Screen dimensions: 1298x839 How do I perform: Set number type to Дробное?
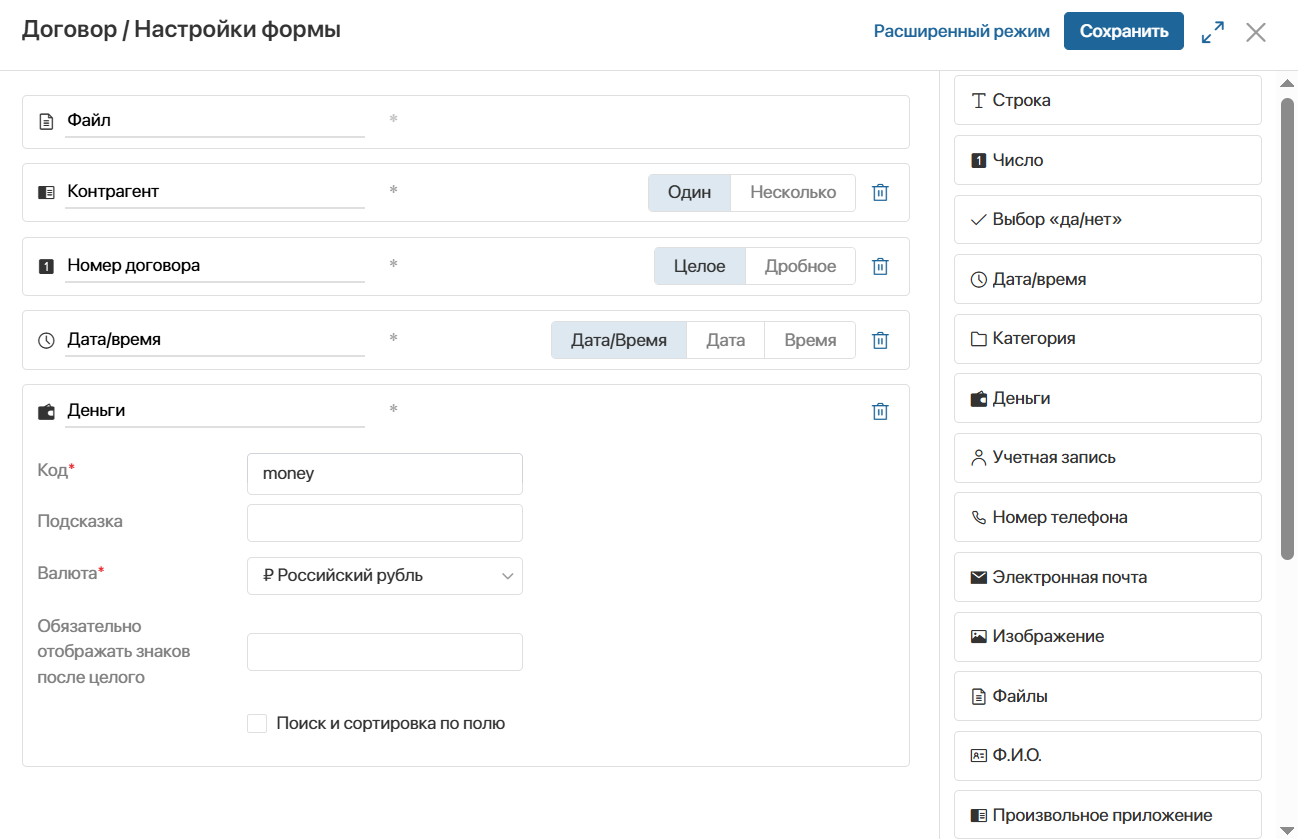[x=800, y=266]
